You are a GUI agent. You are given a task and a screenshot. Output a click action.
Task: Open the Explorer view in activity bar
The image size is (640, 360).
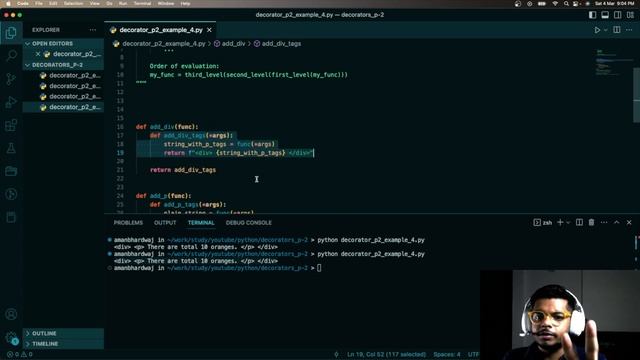[11, 33]
